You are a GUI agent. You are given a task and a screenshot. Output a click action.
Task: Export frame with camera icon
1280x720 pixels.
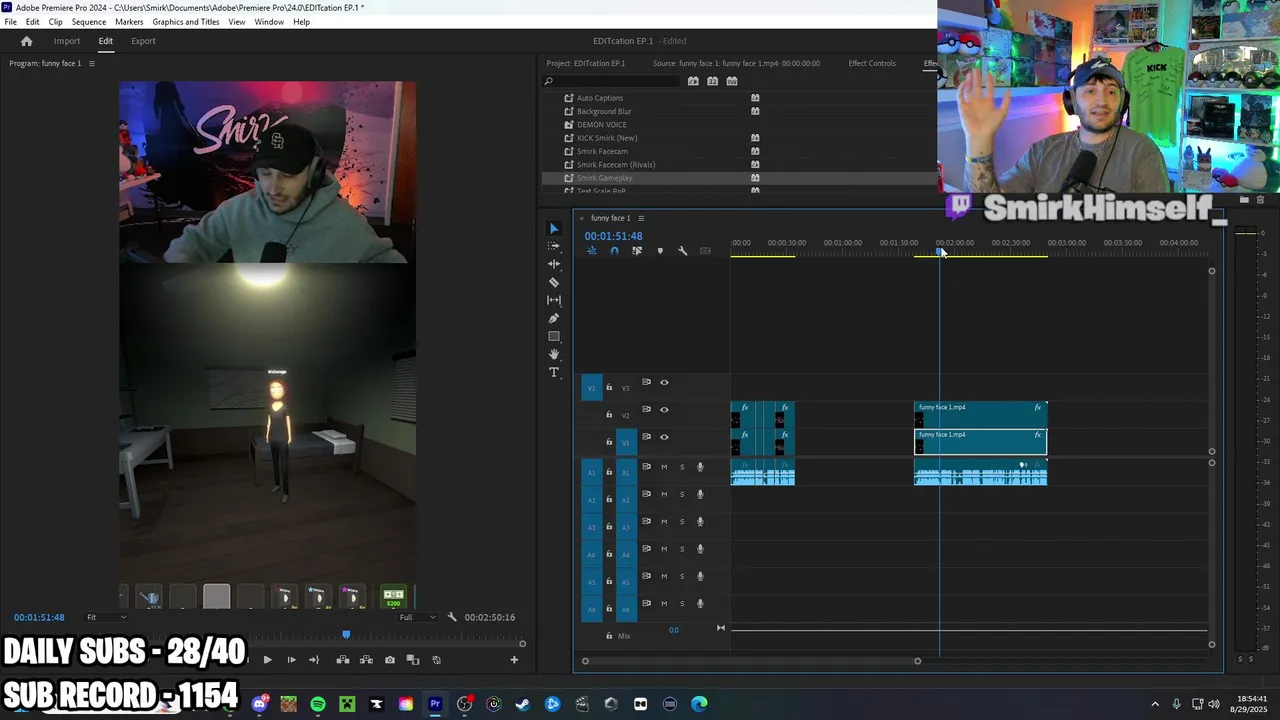pyautogui.click(x=390, y=660)
